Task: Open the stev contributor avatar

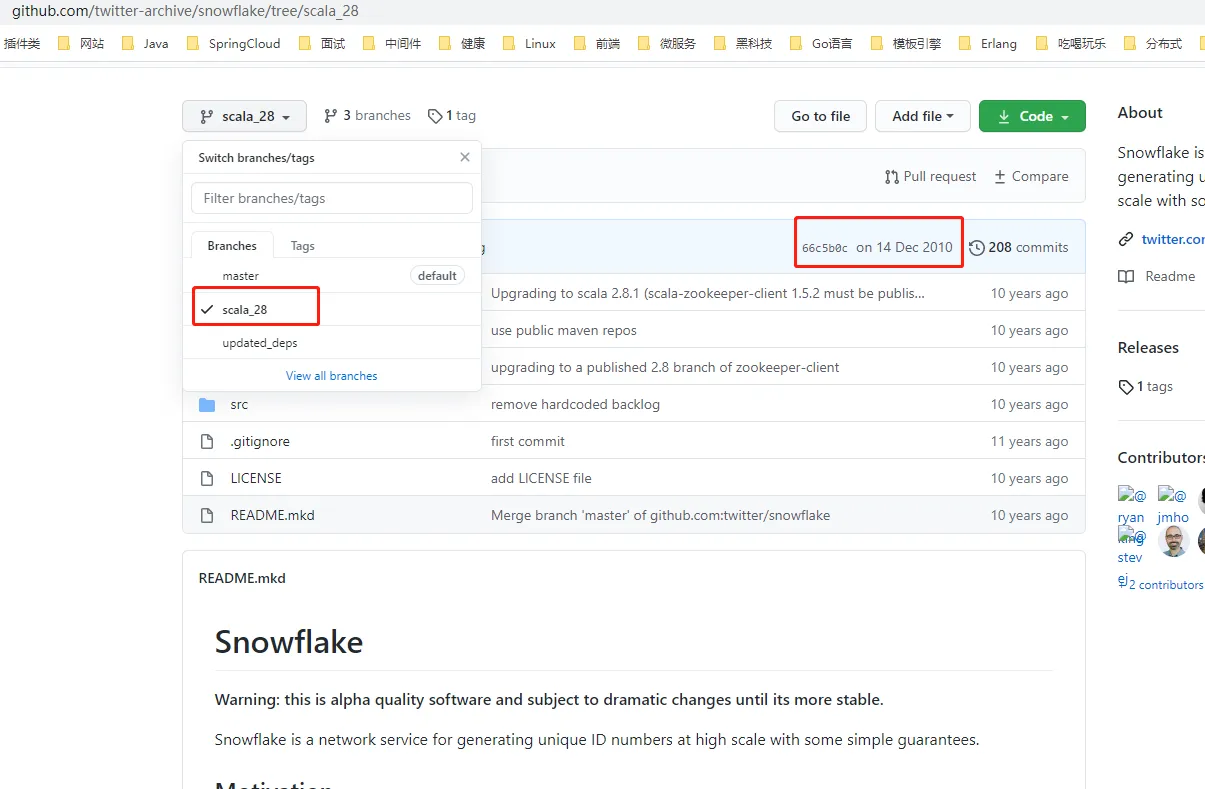Action: 1131,546
